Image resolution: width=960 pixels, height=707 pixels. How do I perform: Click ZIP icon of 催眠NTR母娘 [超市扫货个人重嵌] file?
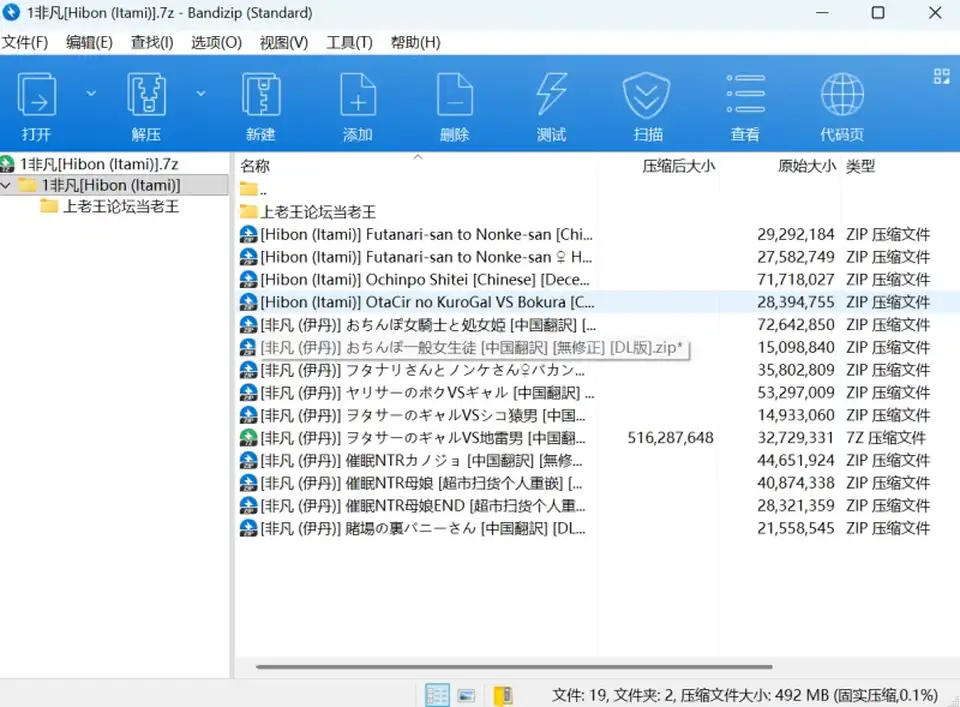click(x=248, y=483)
